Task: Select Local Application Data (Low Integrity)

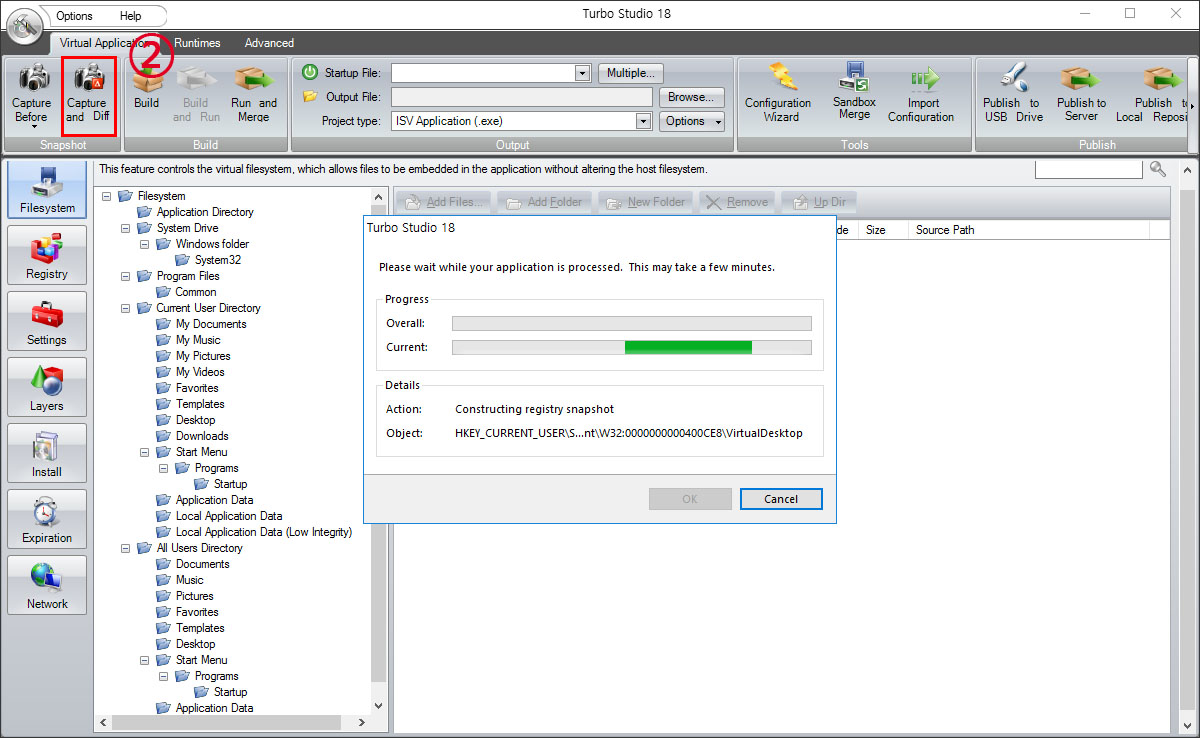Action: (x=264, y=532)
